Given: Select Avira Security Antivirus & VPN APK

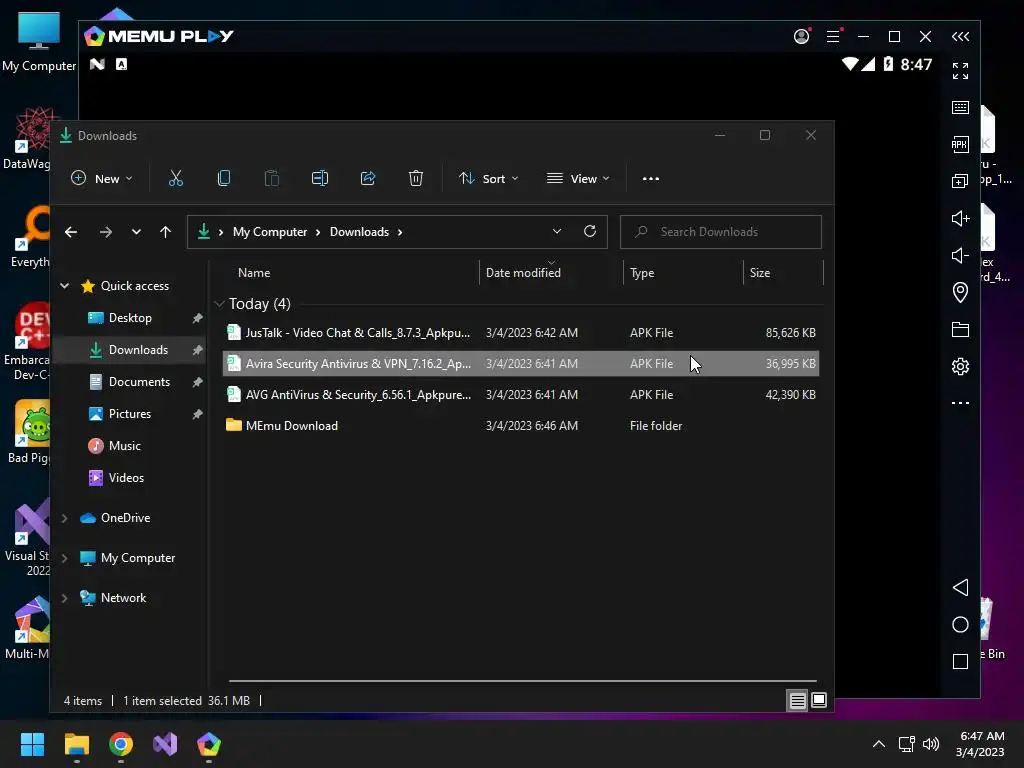Looking at the screenshot, I should 520,364.
